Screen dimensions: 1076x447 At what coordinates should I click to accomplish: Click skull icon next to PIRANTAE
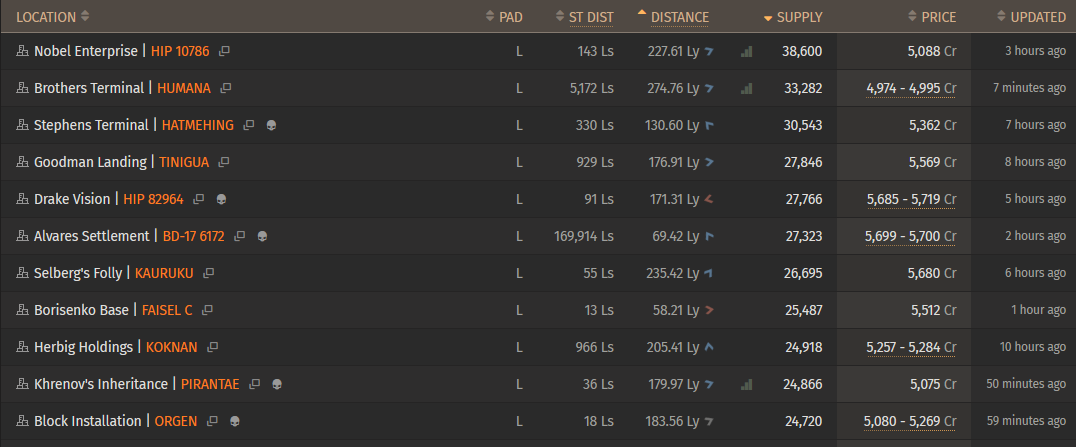coord(277,384)
